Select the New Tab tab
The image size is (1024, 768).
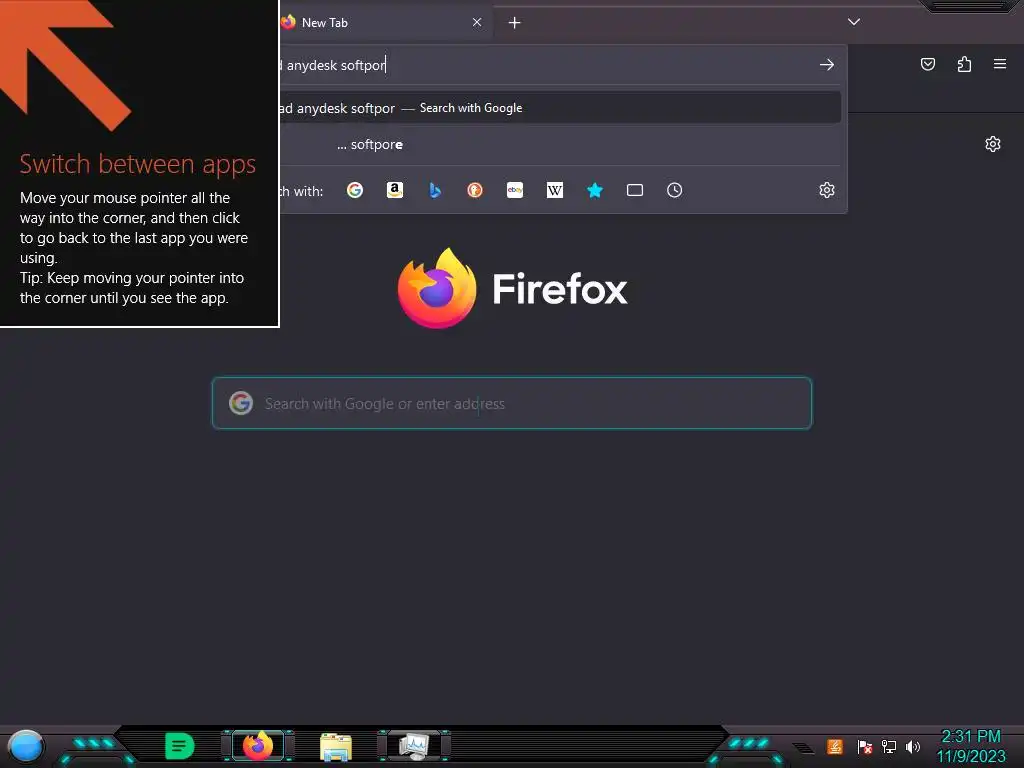tap(385, 23)
